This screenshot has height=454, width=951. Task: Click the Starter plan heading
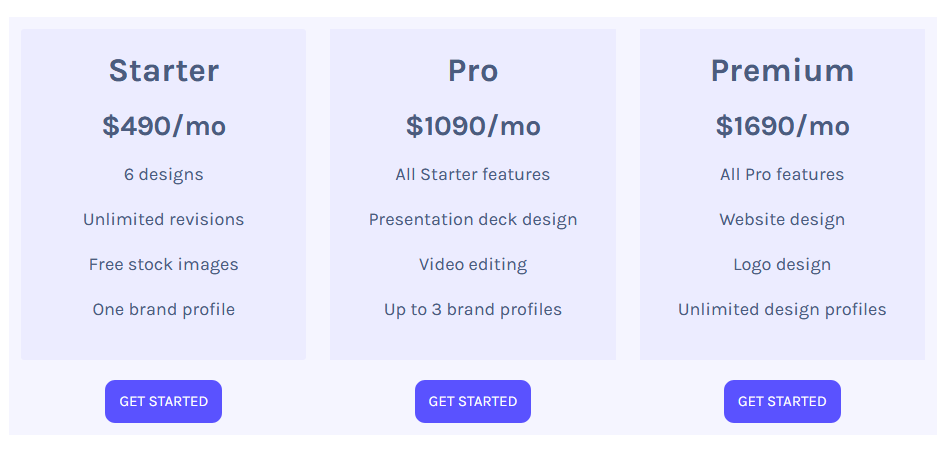[x=163, y=71]
